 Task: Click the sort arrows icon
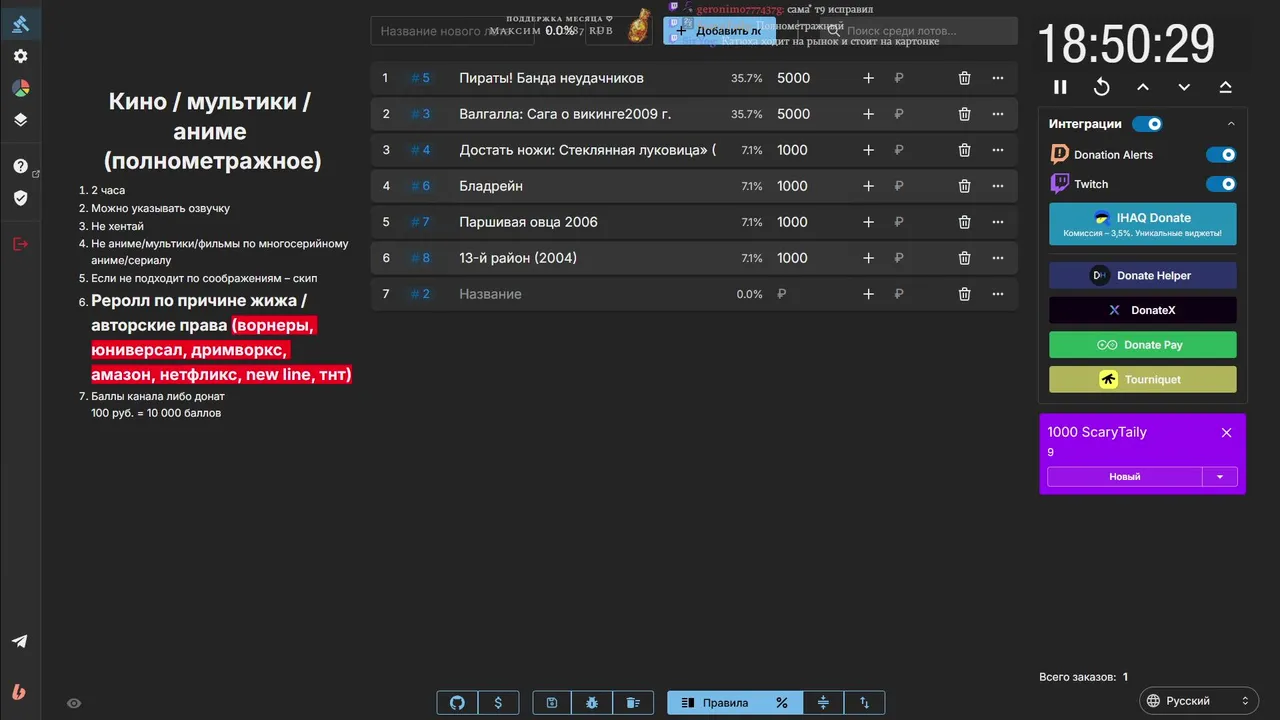coord(864,703)
